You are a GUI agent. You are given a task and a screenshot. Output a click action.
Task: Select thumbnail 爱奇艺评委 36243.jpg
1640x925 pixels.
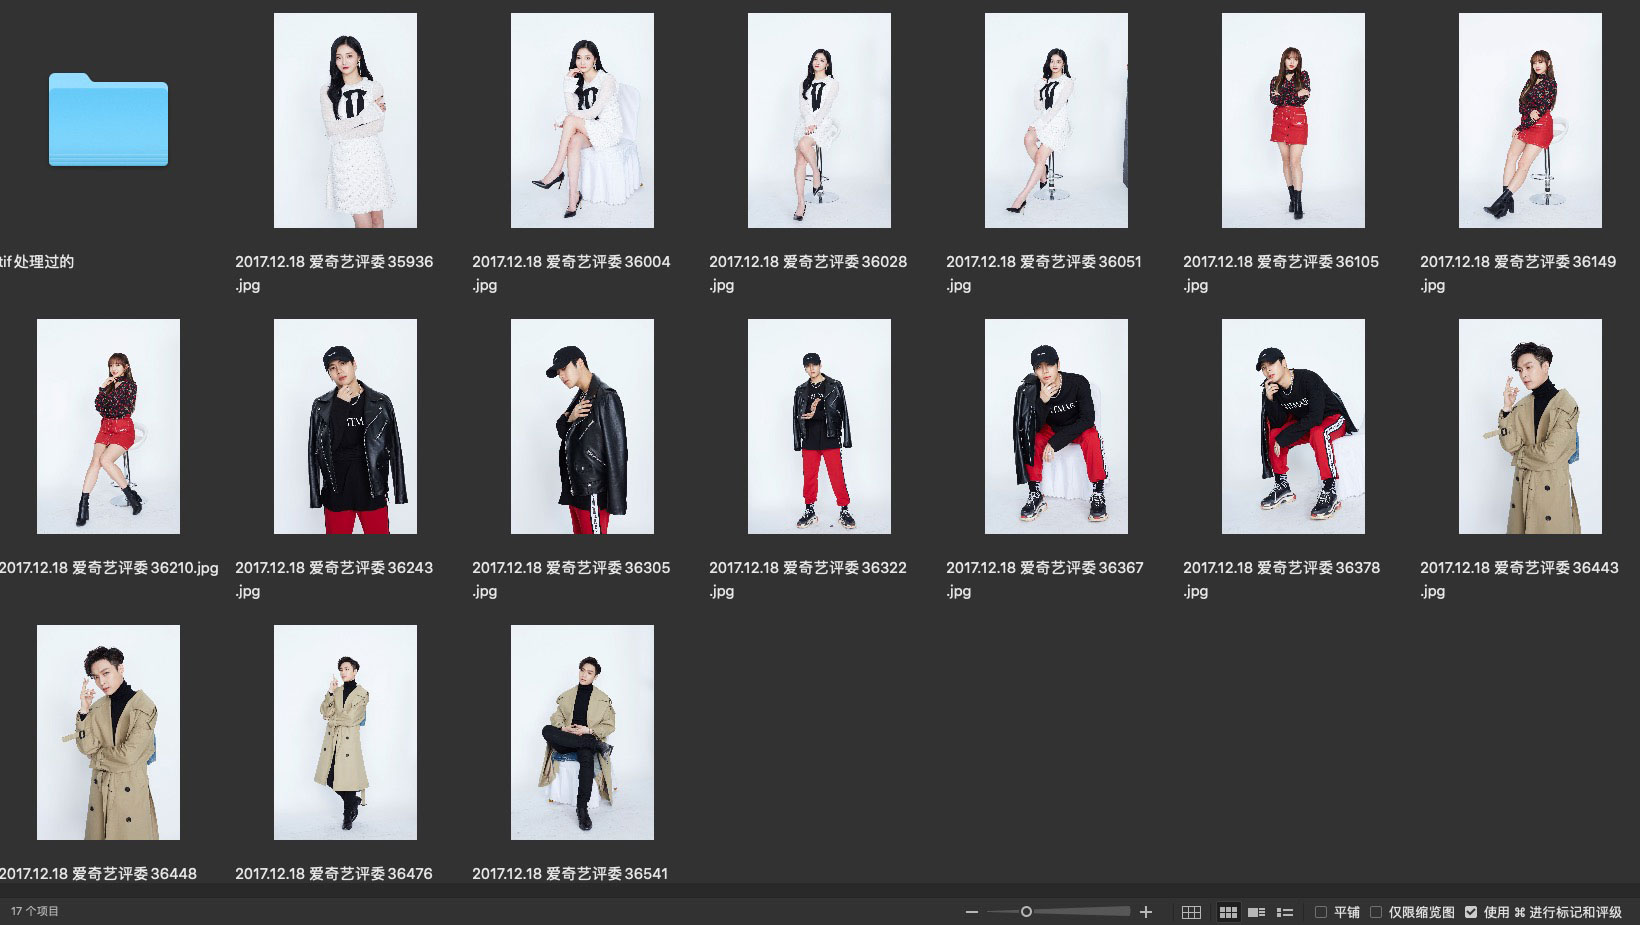coord(345,426)
